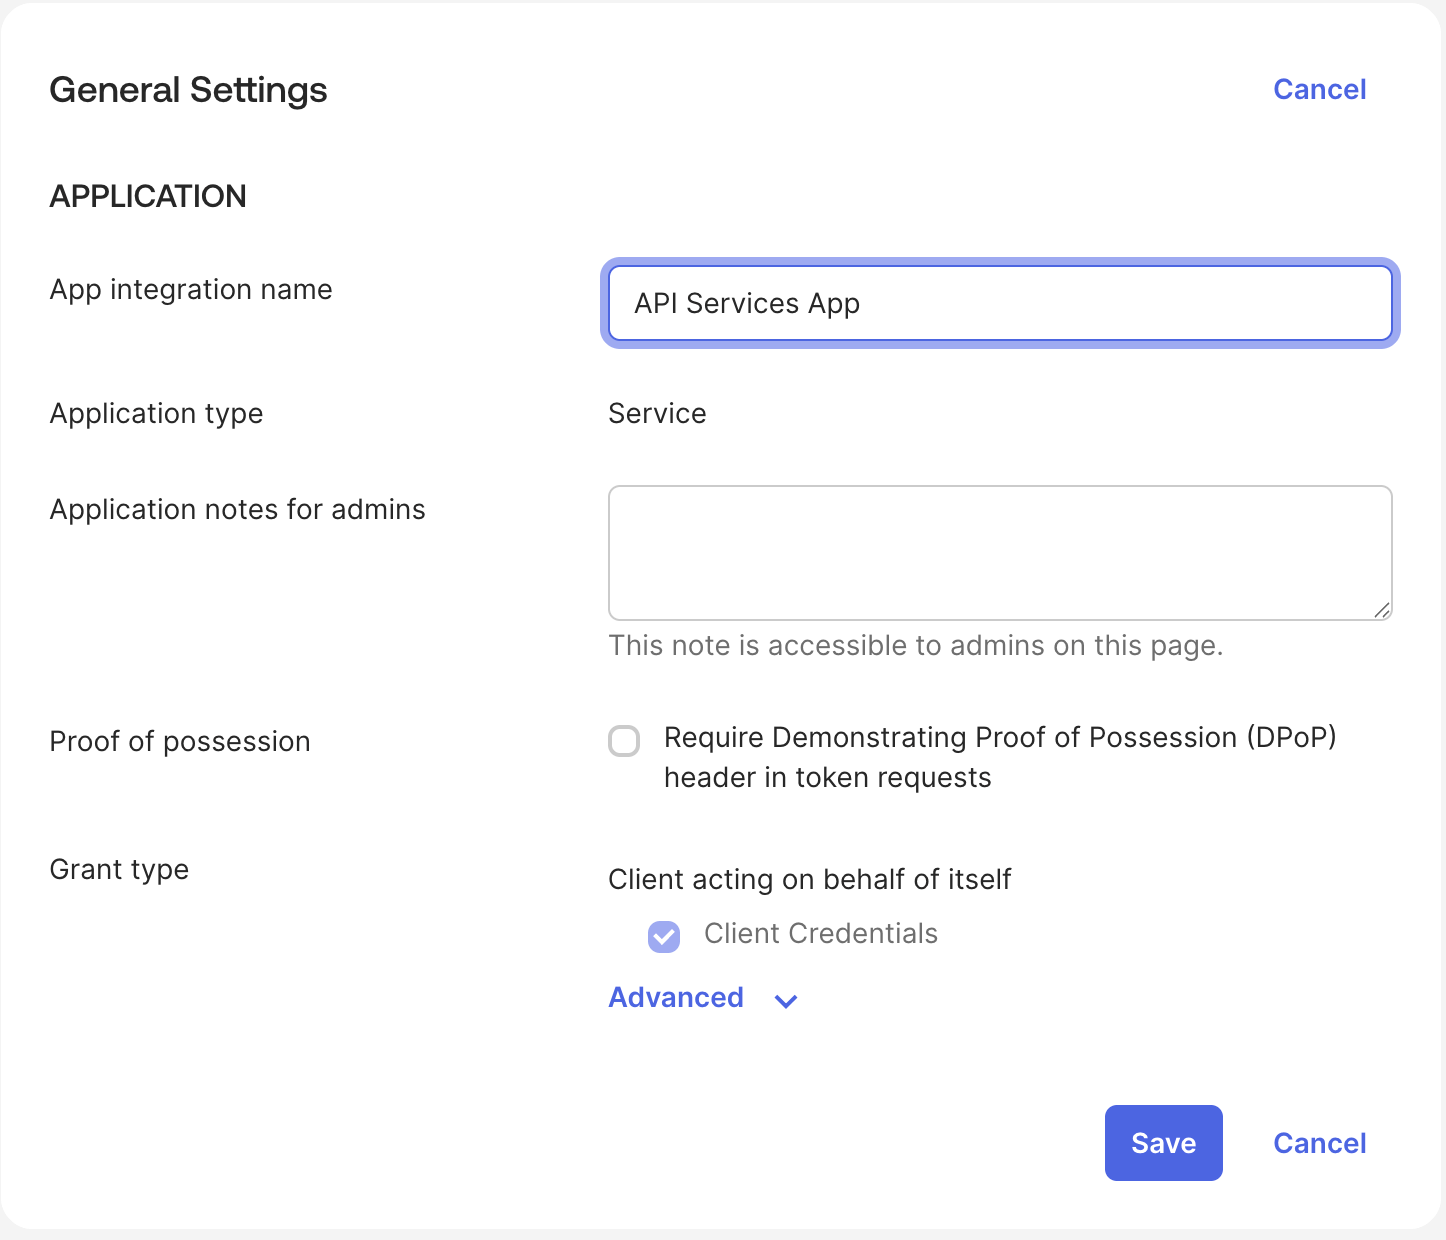Expand the Advanced grant type section

[676, 998]
